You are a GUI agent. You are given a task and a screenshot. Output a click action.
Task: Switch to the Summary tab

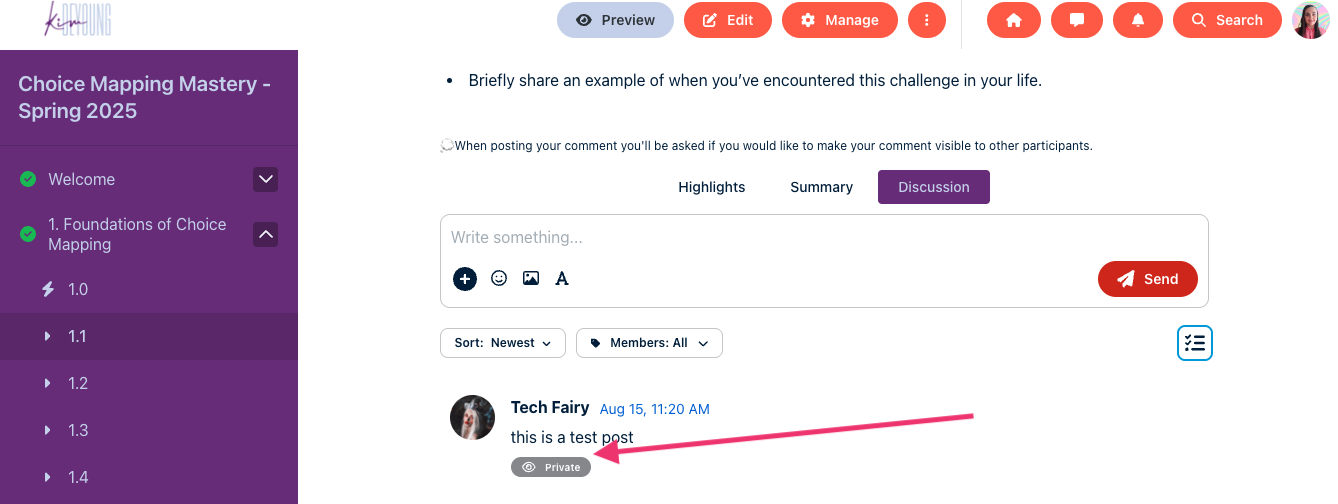click(821, 187)
